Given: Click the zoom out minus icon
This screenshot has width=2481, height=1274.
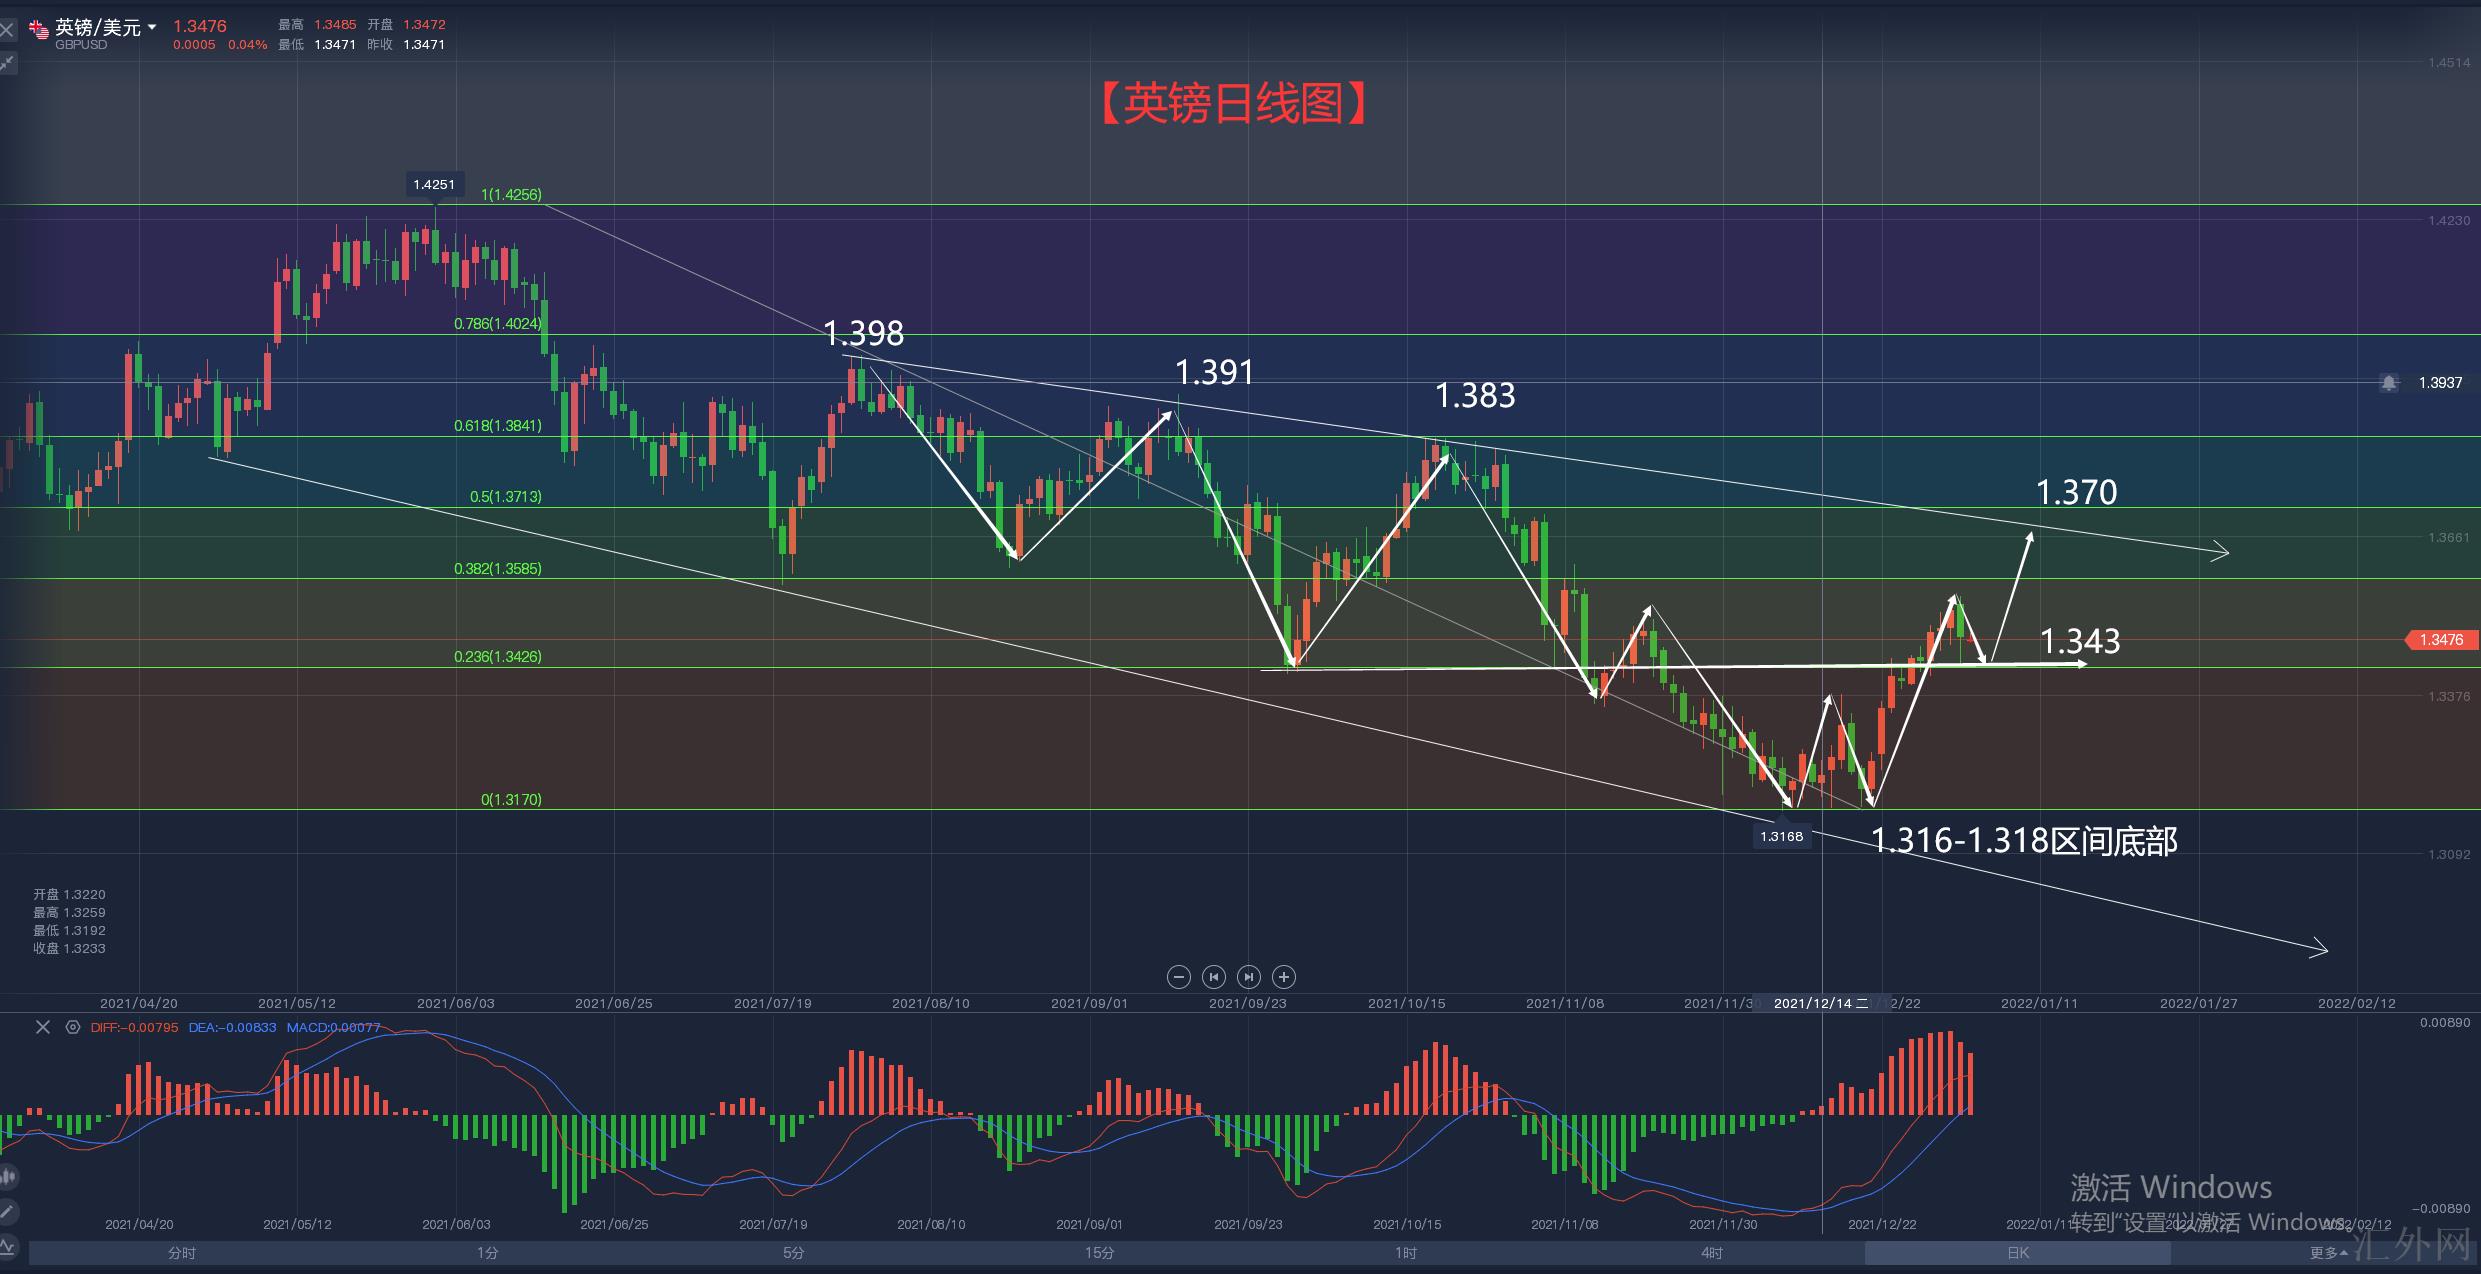Looking at the screenshot, I should coord(1178,977).
